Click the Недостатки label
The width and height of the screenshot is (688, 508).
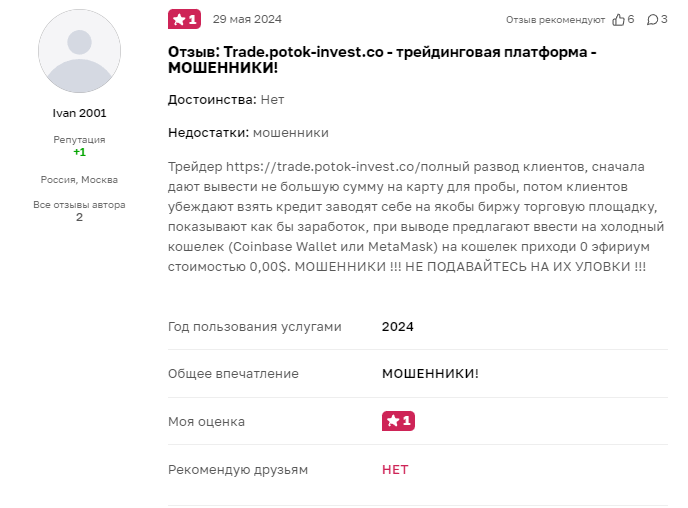tap(208, 132)
